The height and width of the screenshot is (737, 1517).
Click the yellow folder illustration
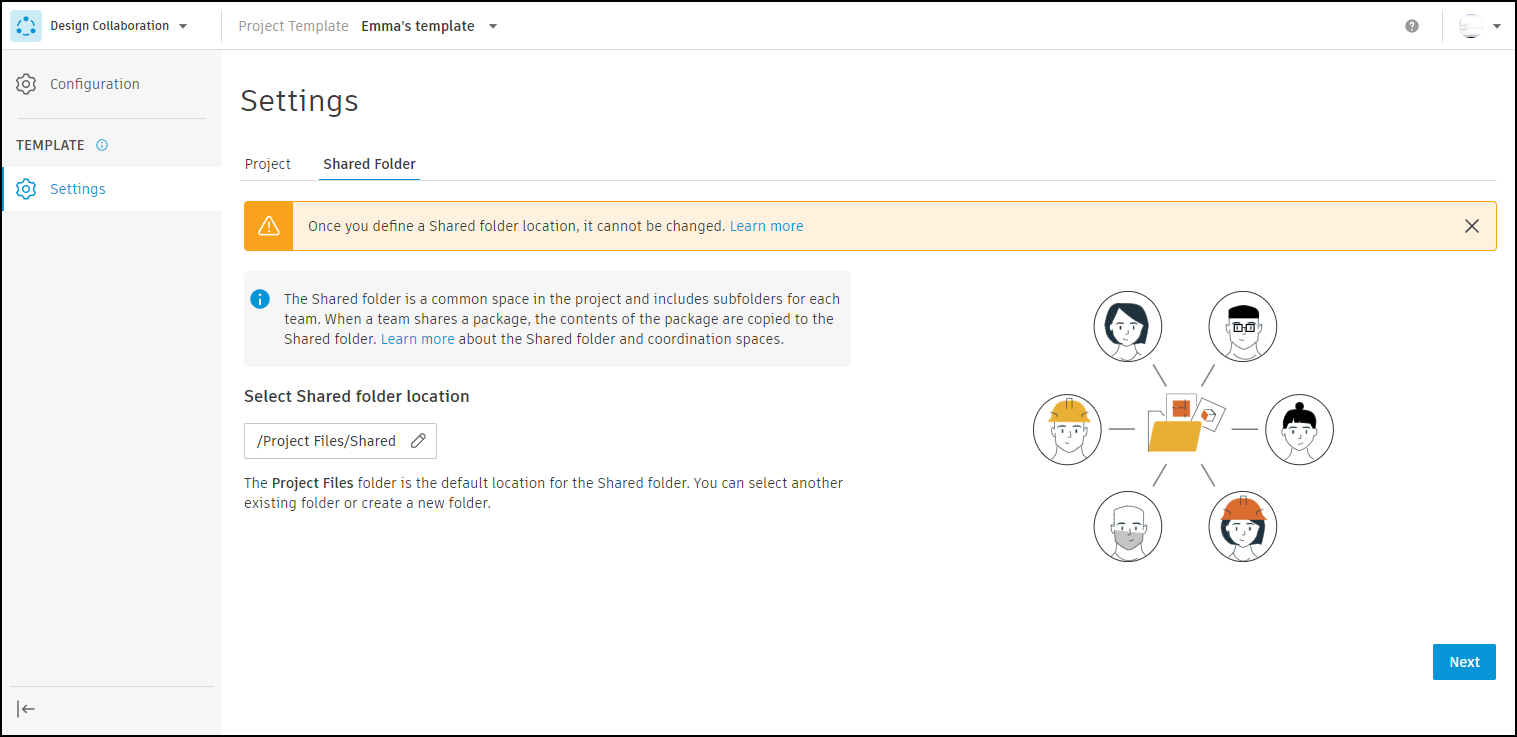pos(1175,435)
